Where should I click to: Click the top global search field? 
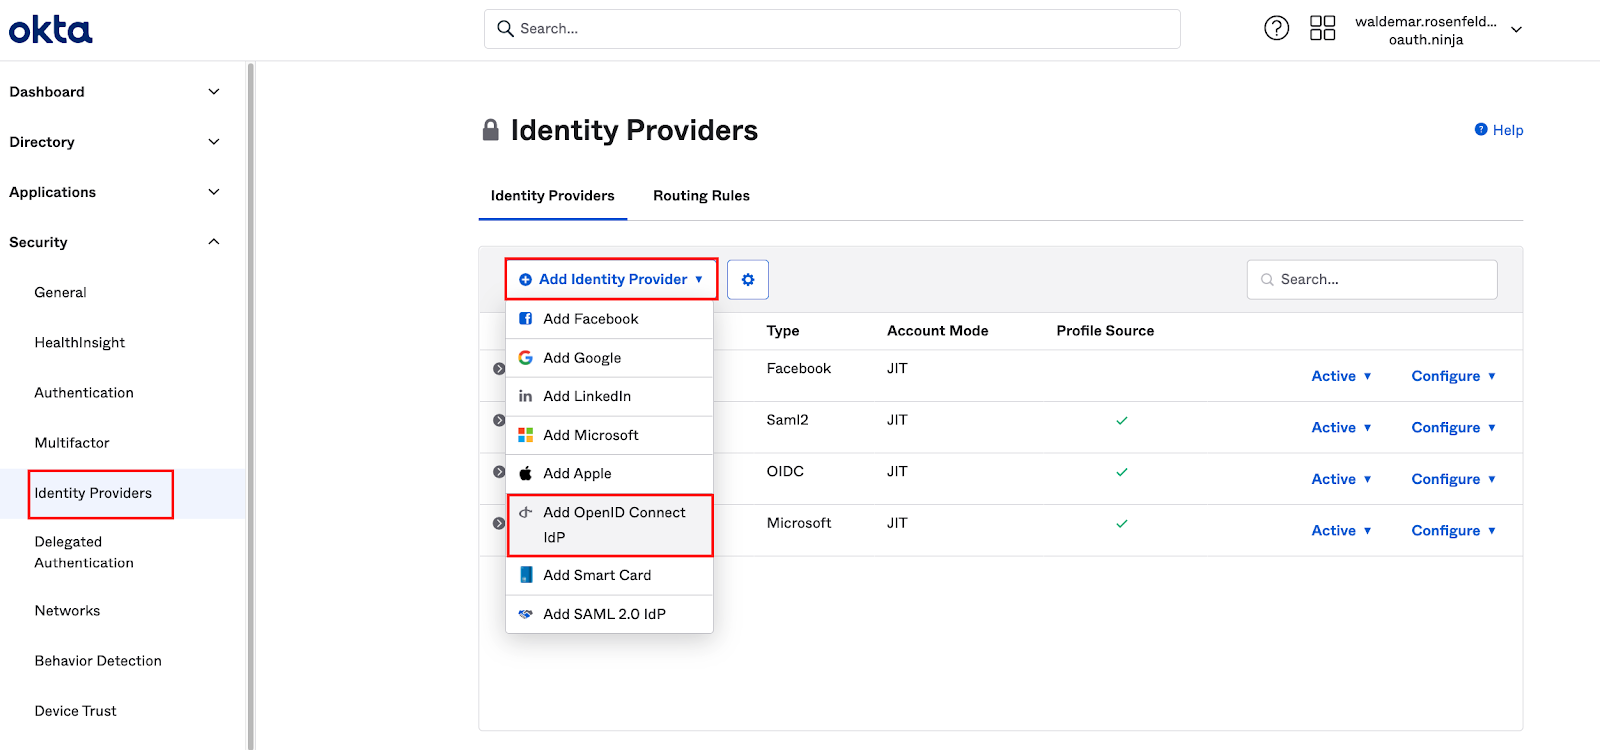pos(832,29)
